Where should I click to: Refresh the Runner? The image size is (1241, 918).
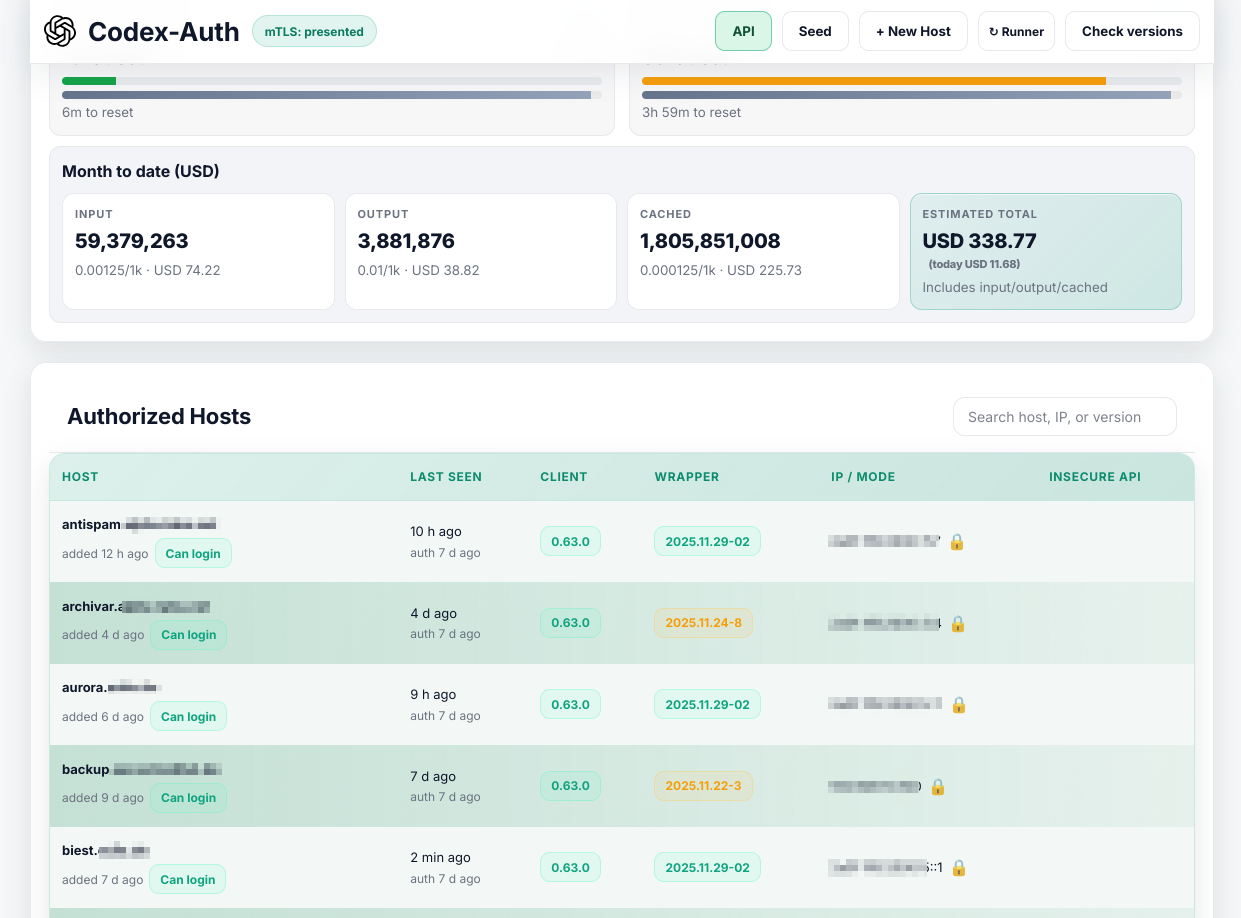1016,31
